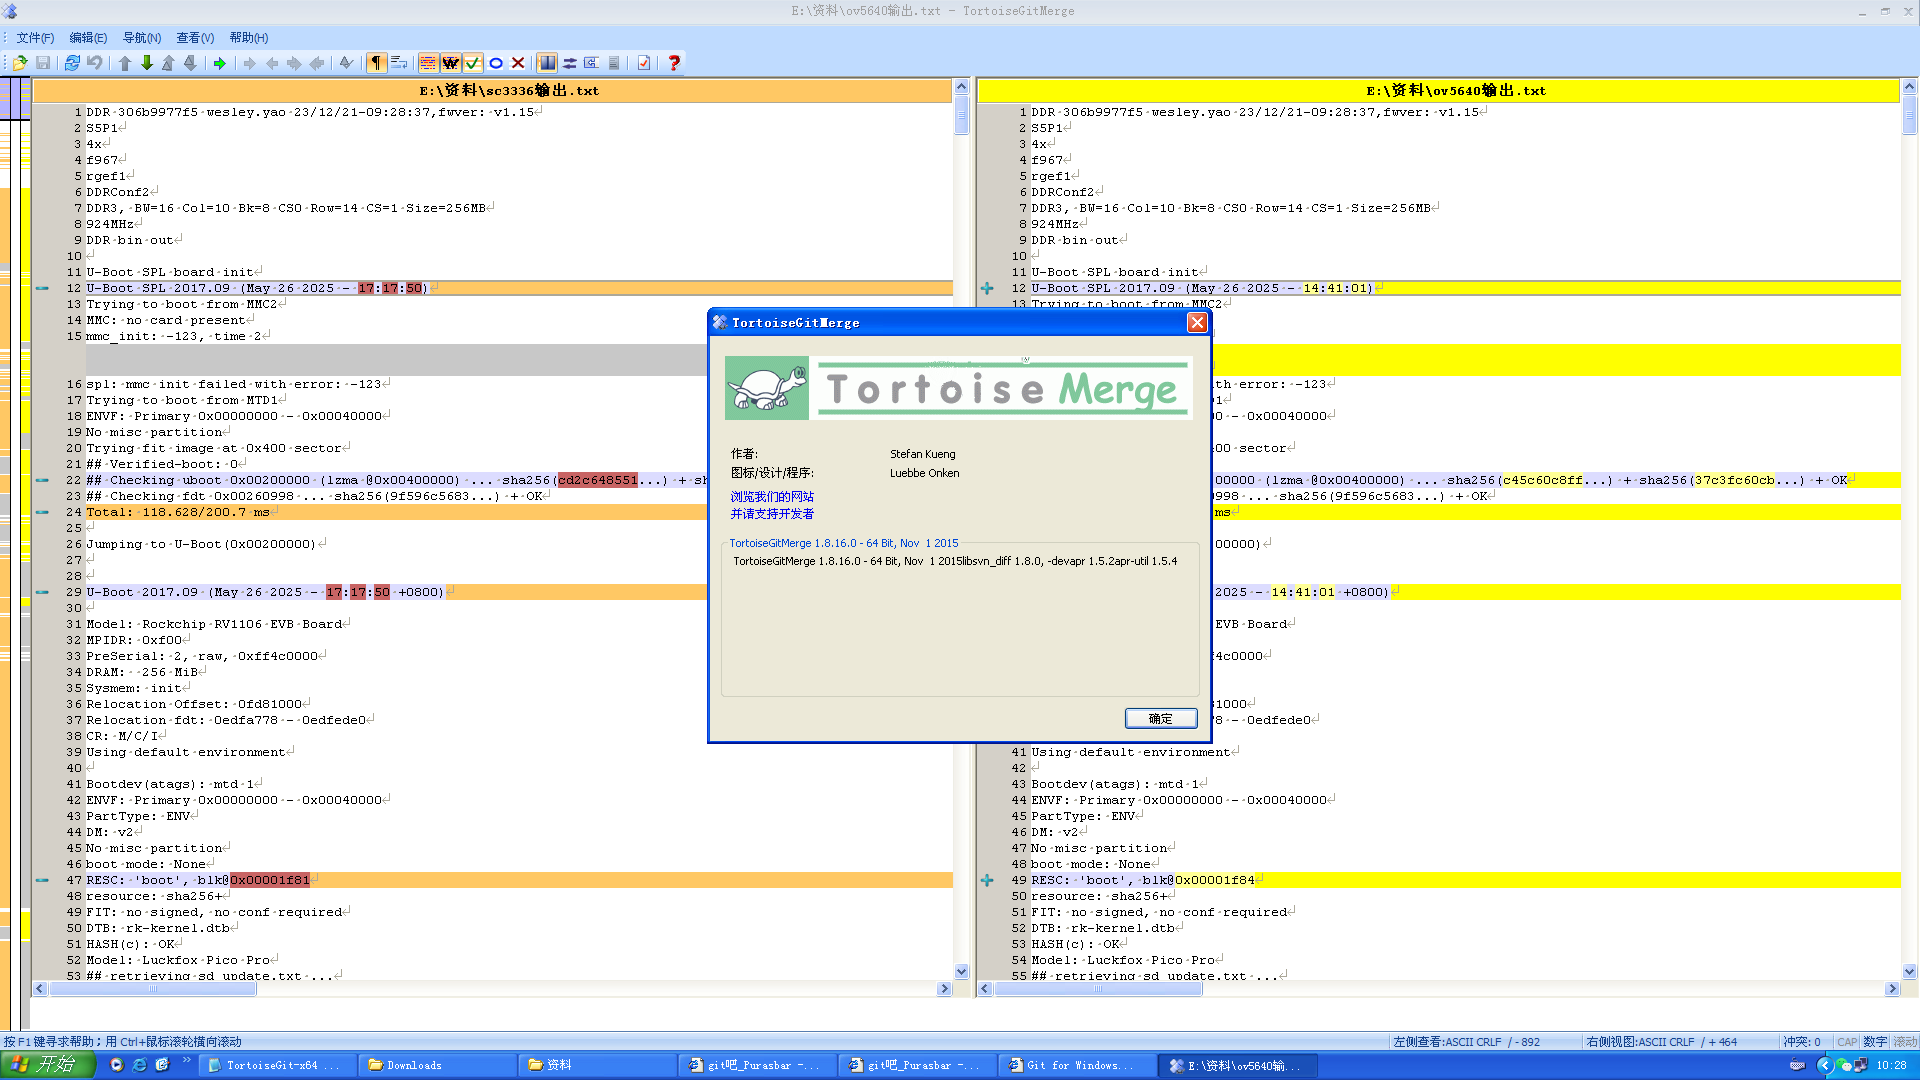Viewport: 1920px width, 1080px height.
Task: Open the 导航(N) menu
Action: [x=142, y=38]
